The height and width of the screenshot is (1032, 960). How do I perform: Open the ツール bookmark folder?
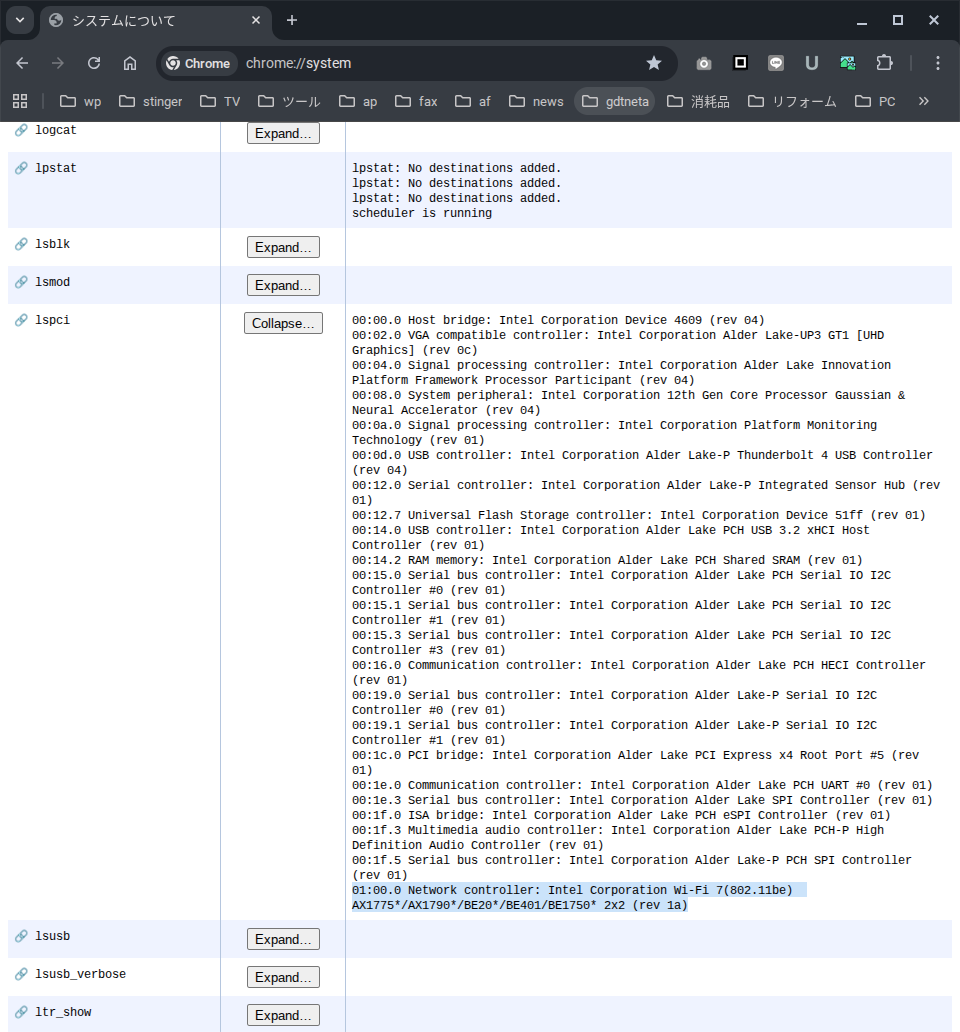(289, 101)
